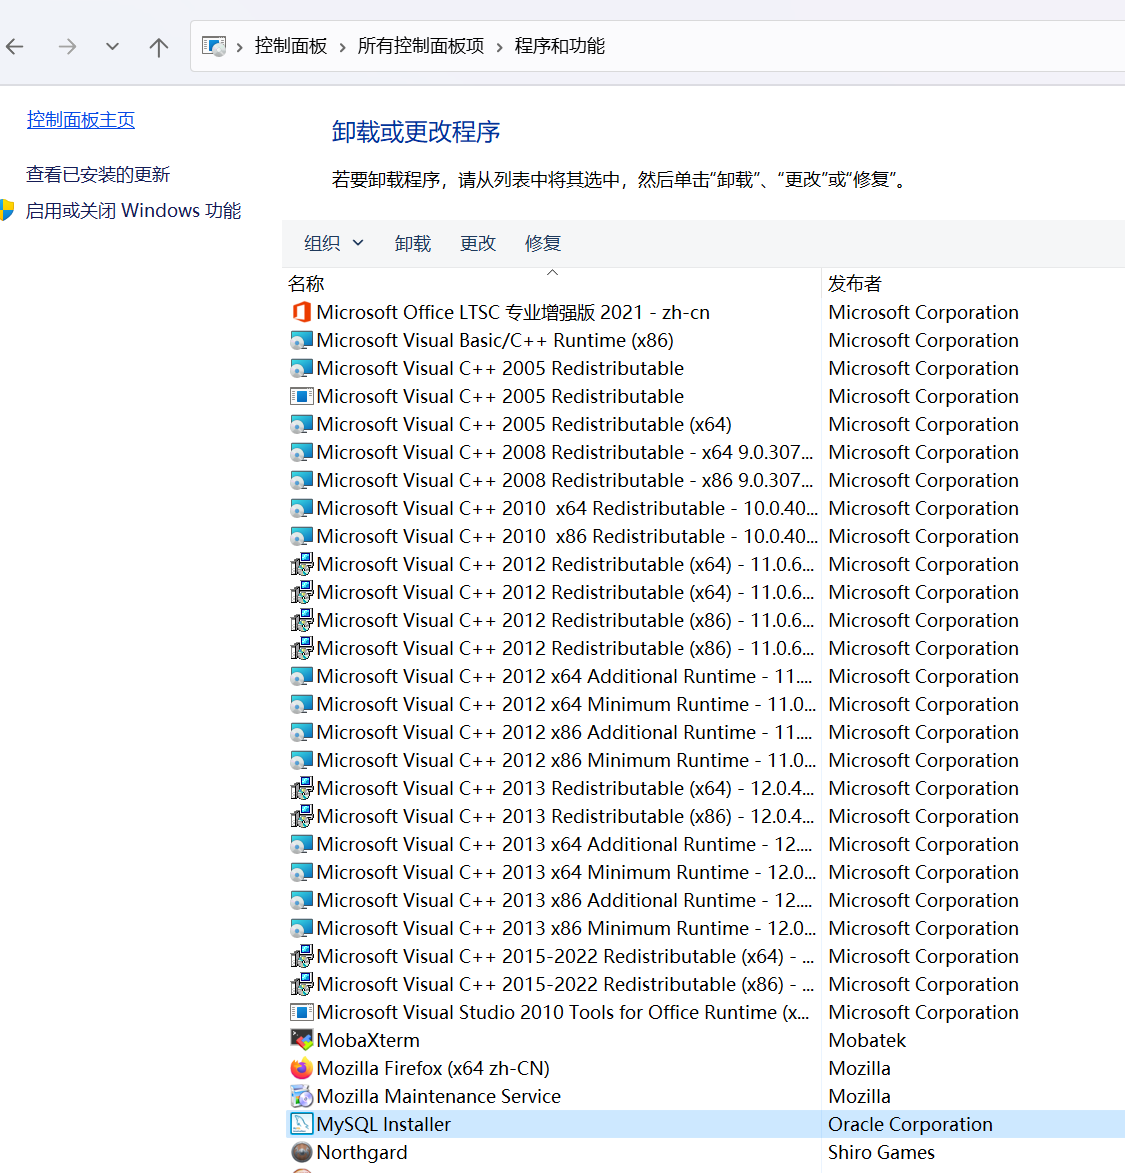Click the Back navigation arrow
The height and width of the screenshot is (1173, 1125).
click(x=15, y=47)
